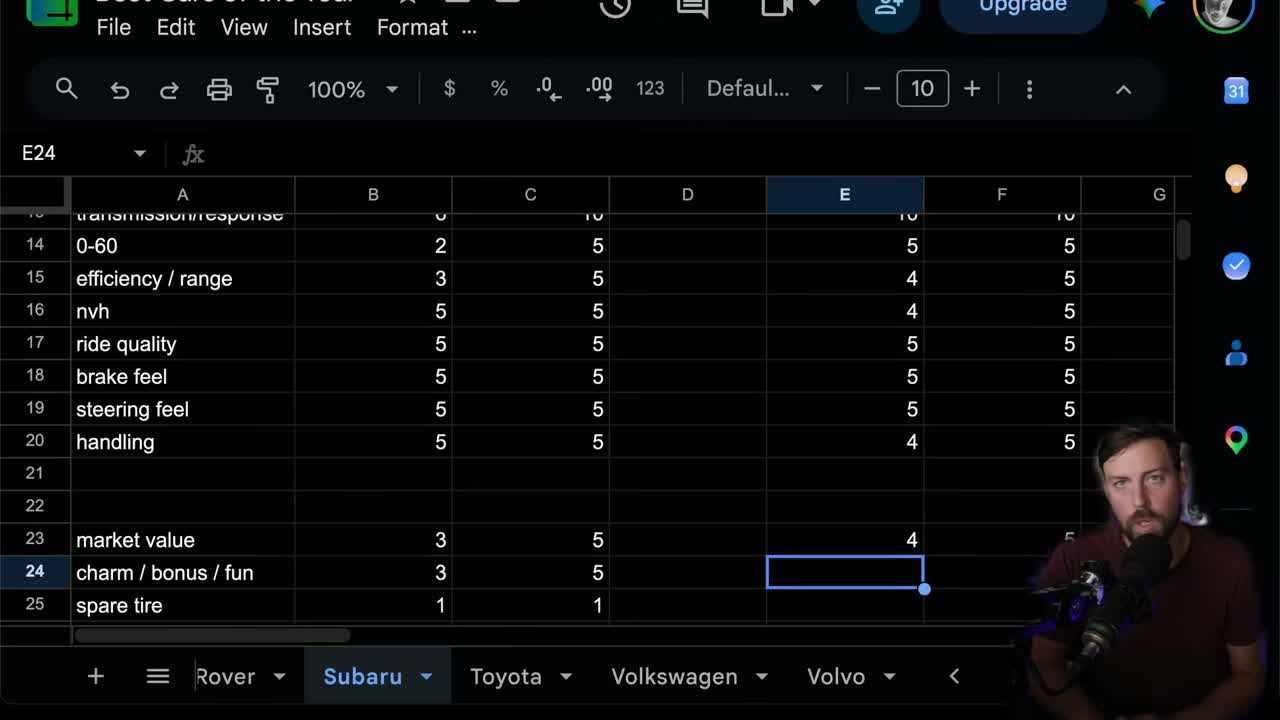Switch to the Toyota sheet tab
Viewport: 1280px width, 720px height.
(x=506, y=677)
